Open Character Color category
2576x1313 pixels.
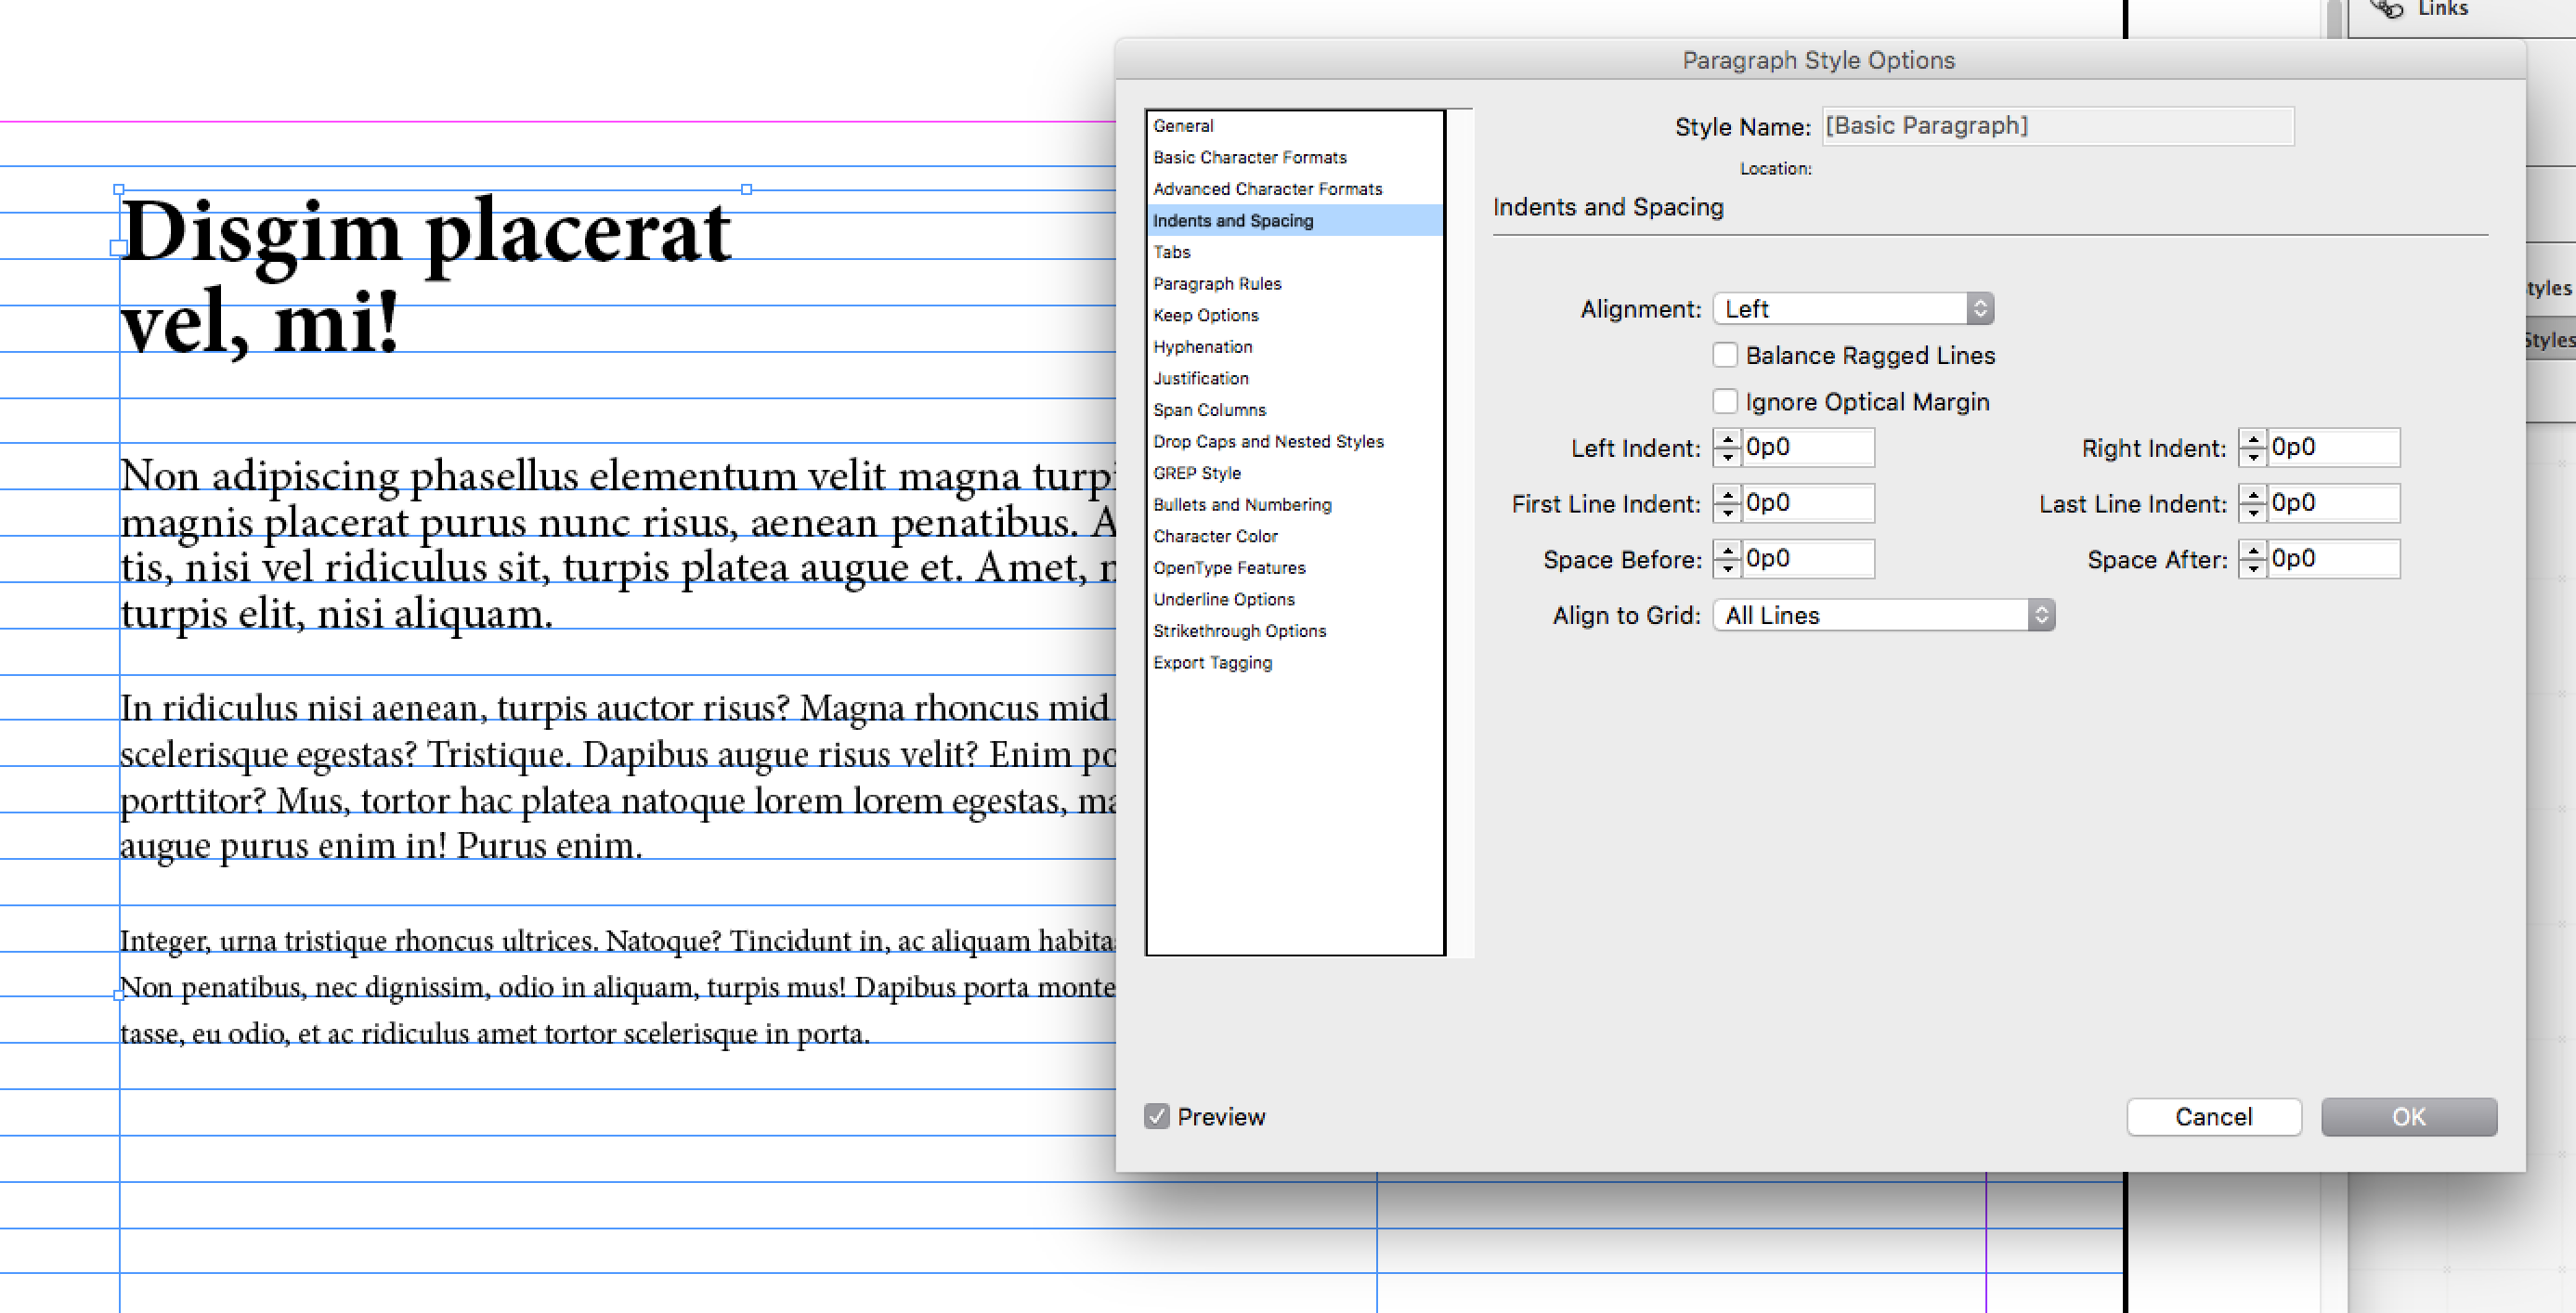1294,536
